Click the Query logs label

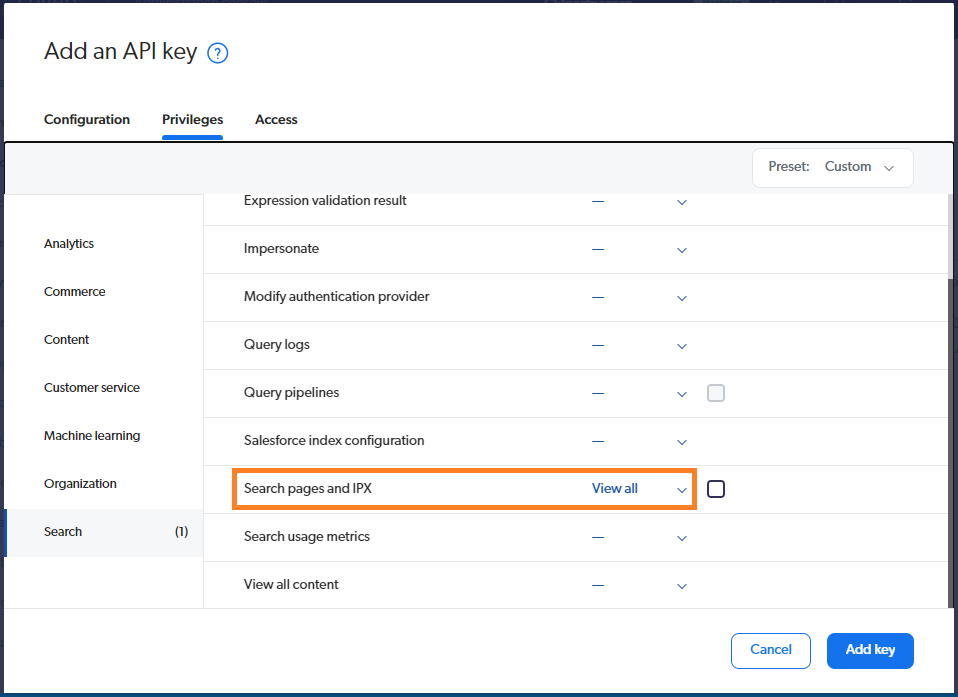coord(277,345)
